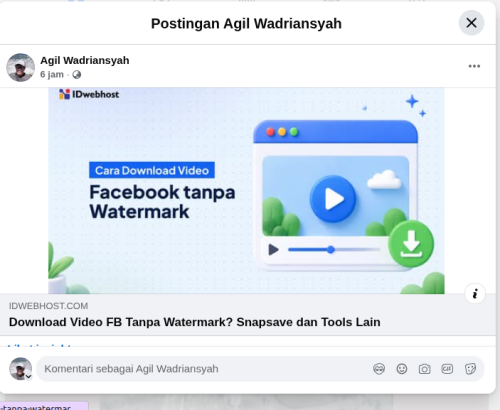The height and width of the screenshot is (410, 500).
Task: Select the 'Postingan Agil Wadriansyah' dialog title
Action: click(246, 24)
